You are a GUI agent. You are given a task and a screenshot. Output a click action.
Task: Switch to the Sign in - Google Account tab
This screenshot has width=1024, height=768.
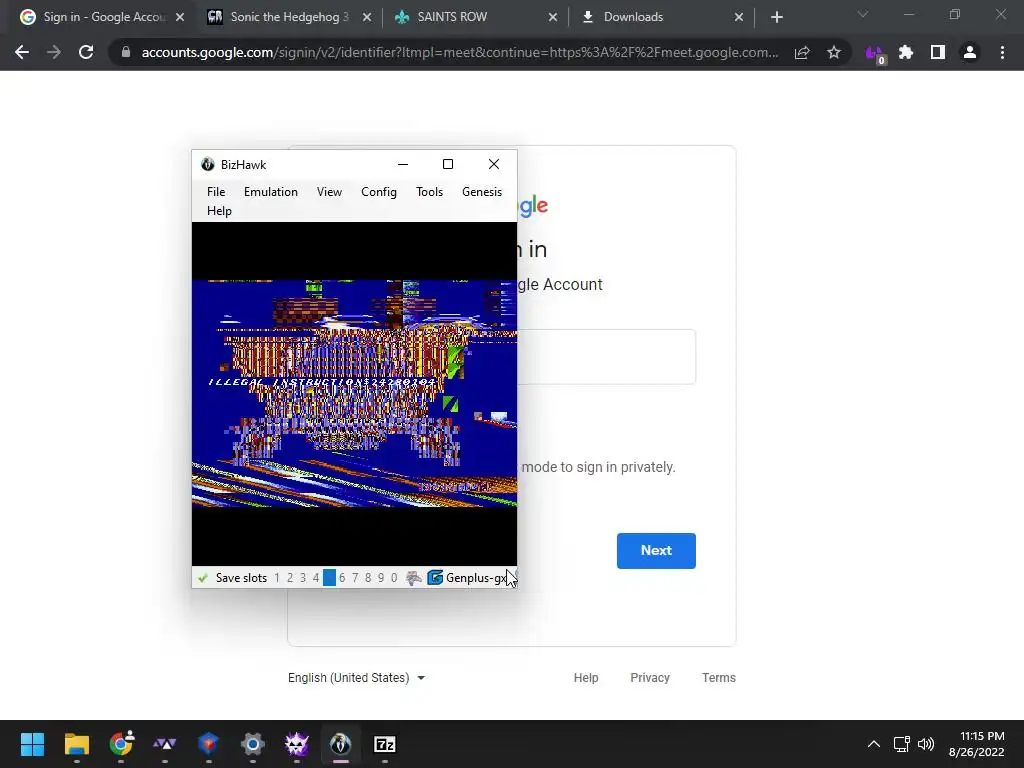(103, 17)
